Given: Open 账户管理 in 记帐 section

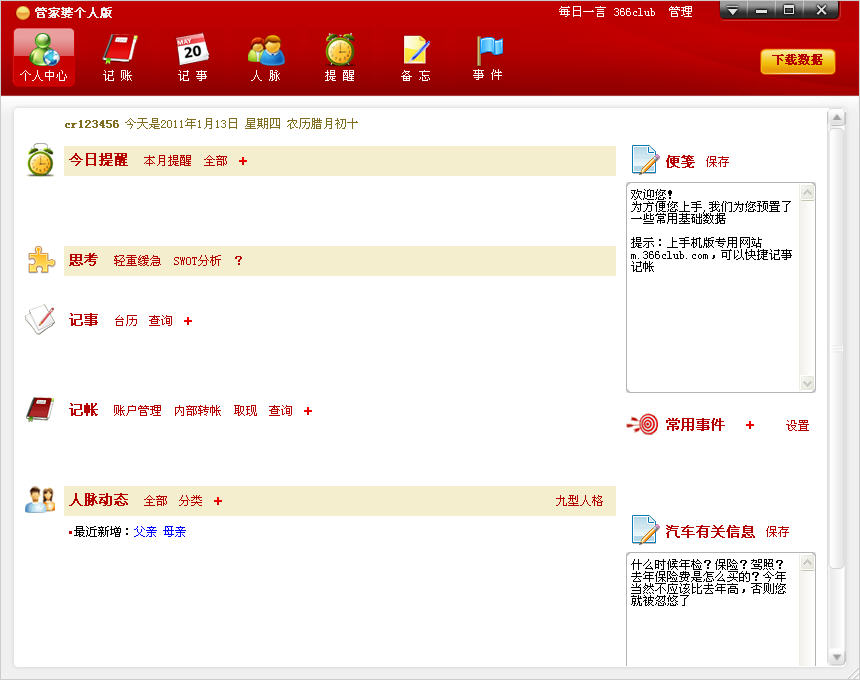Looking at the screenshot, I should (137, 411).
